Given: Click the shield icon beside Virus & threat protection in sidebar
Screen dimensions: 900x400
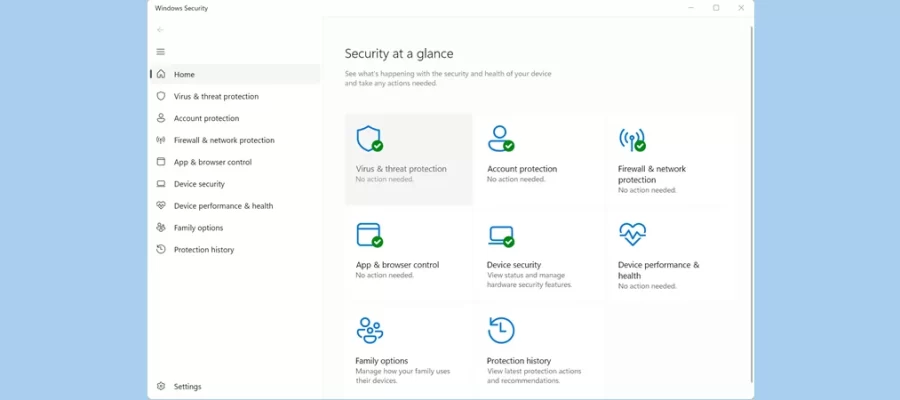Looking at the screenshot, I should [x=161, y=96].
